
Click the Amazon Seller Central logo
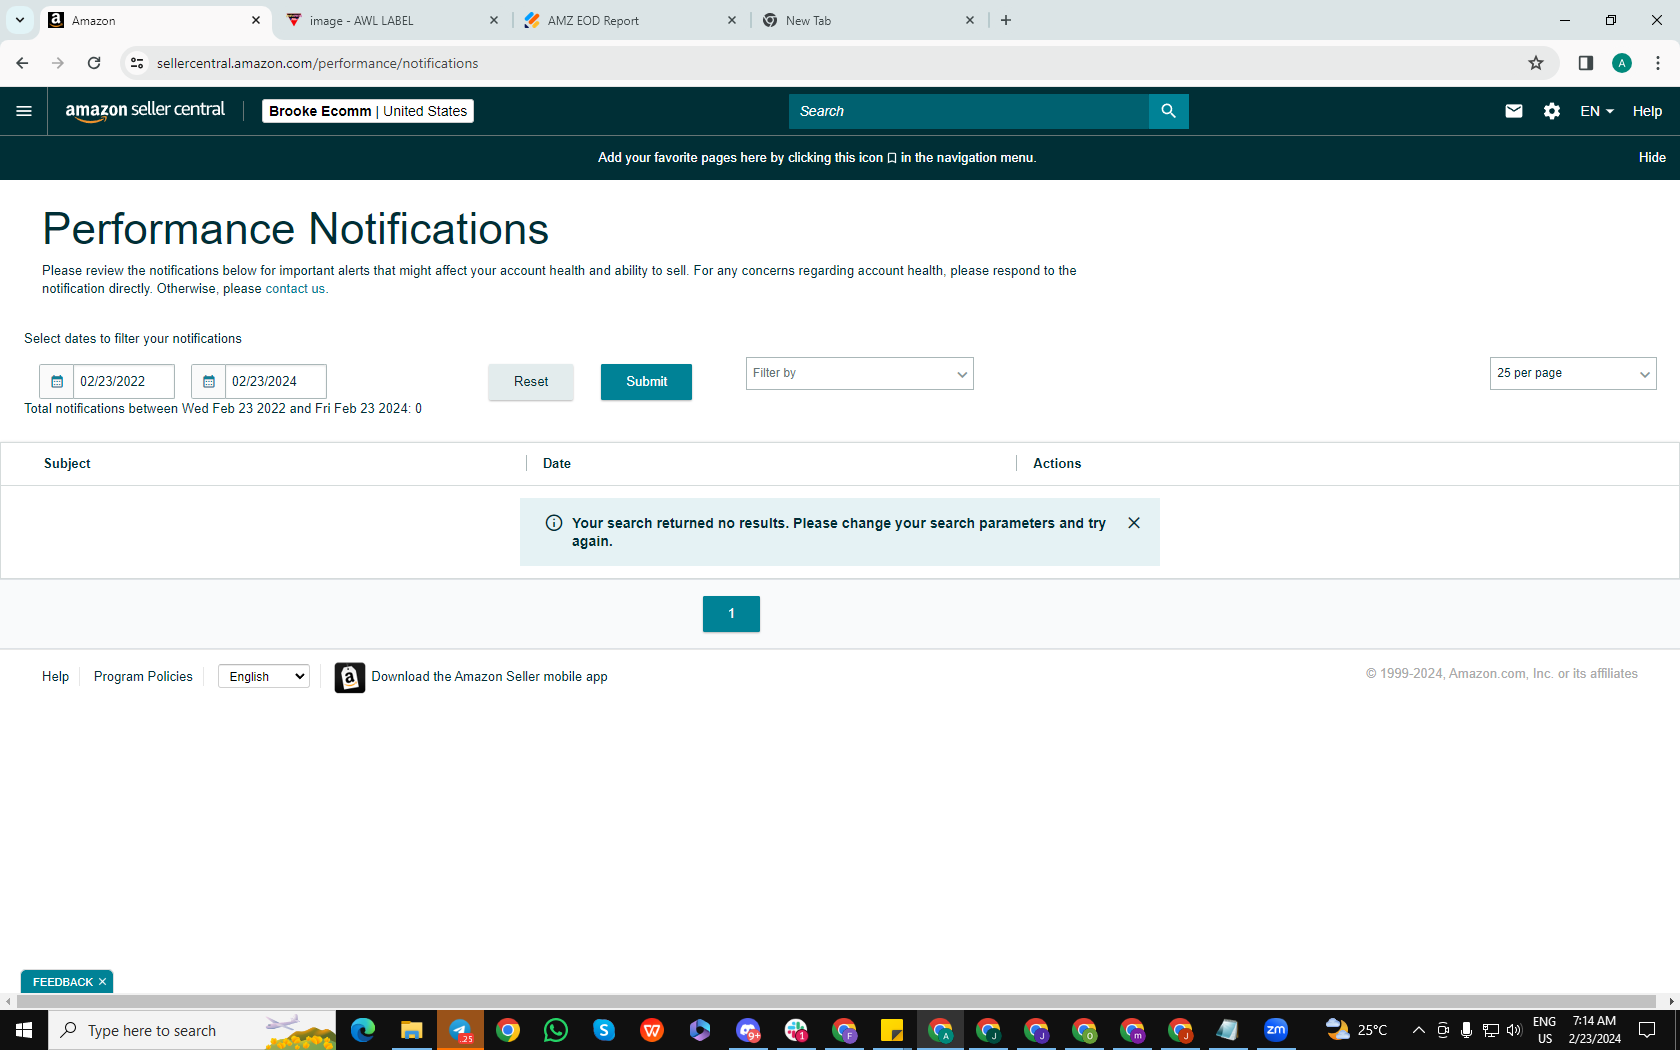tap(145, 111)
